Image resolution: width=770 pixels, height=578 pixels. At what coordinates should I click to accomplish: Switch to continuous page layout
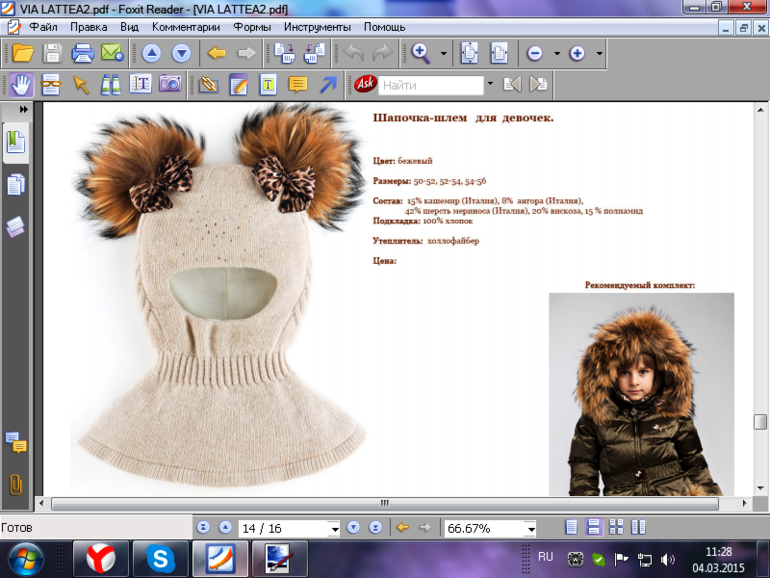pos(594,527)
